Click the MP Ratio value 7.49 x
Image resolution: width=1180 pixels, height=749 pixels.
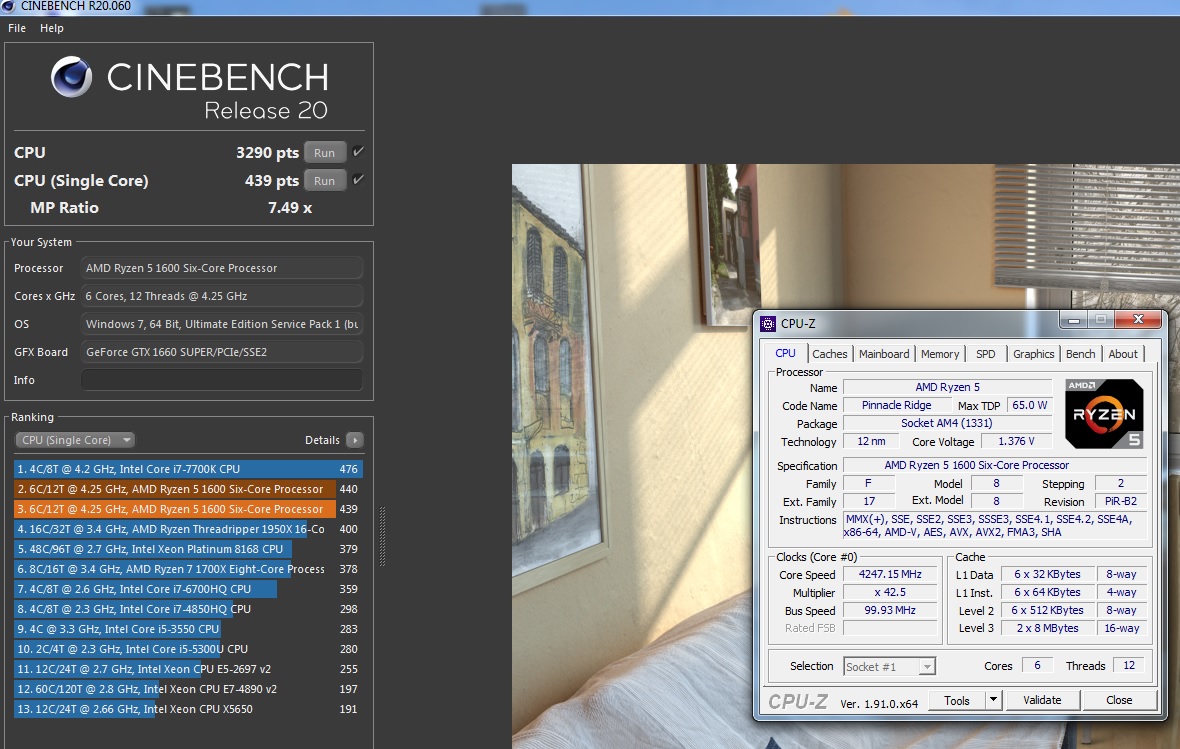(290, 208)
